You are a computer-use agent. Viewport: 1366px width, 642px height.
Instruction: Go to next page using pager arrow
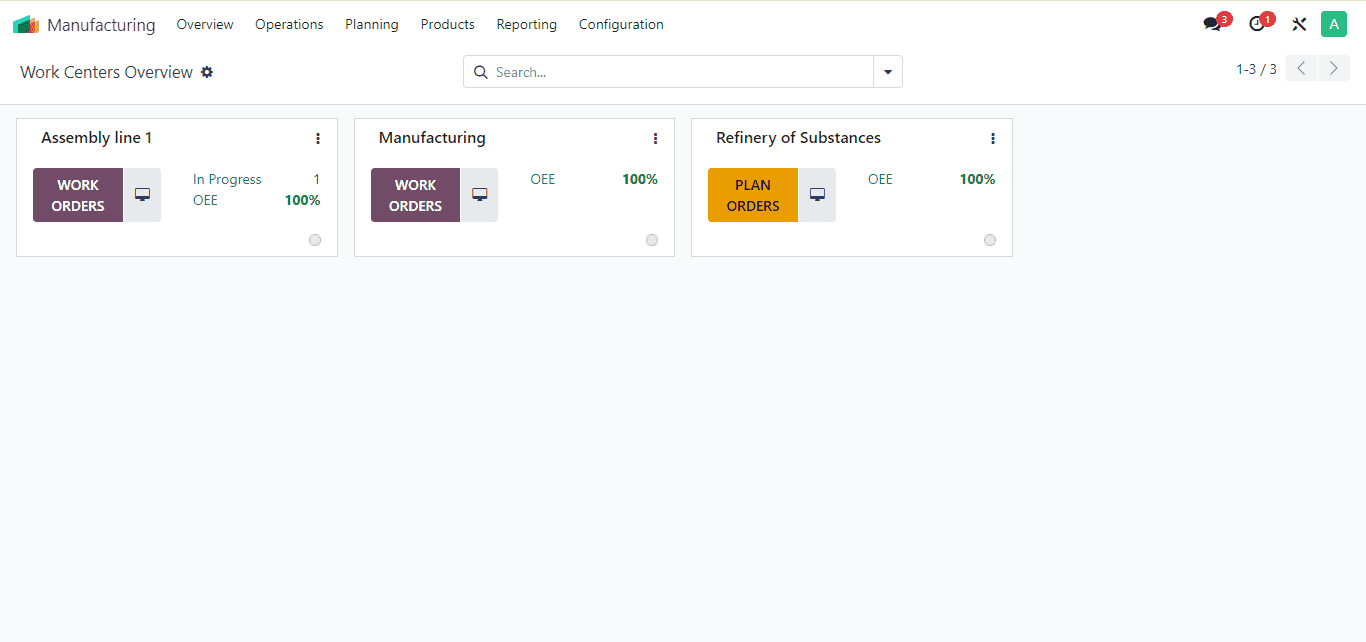point(1333,69)
